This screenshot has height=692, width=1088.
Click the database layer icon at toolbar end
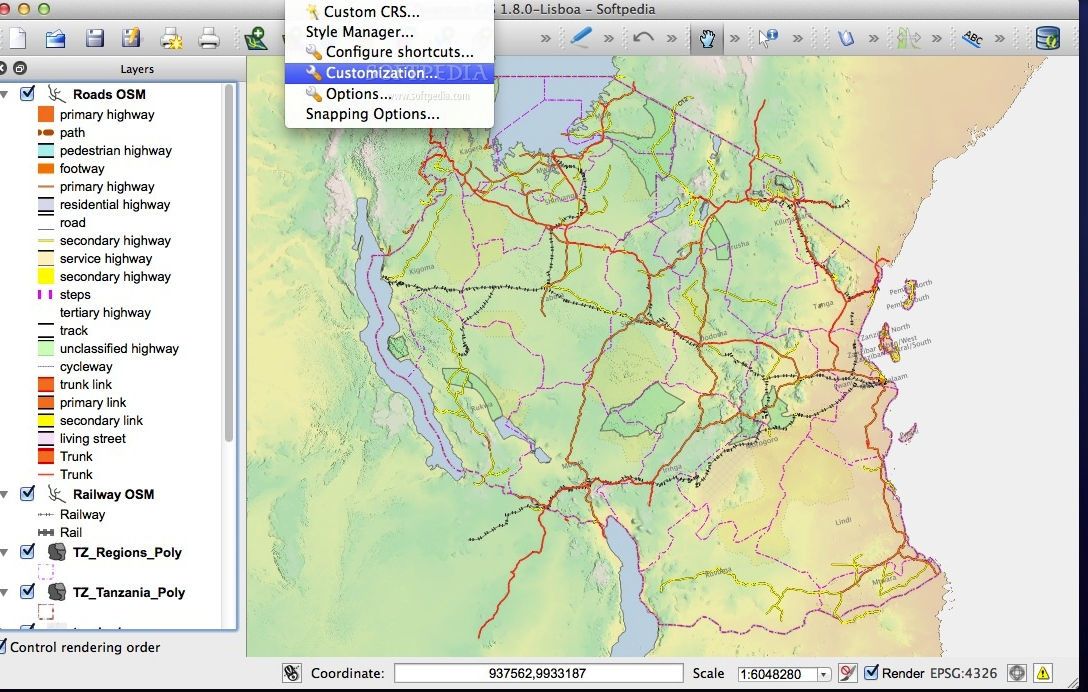pos(1047,38)
